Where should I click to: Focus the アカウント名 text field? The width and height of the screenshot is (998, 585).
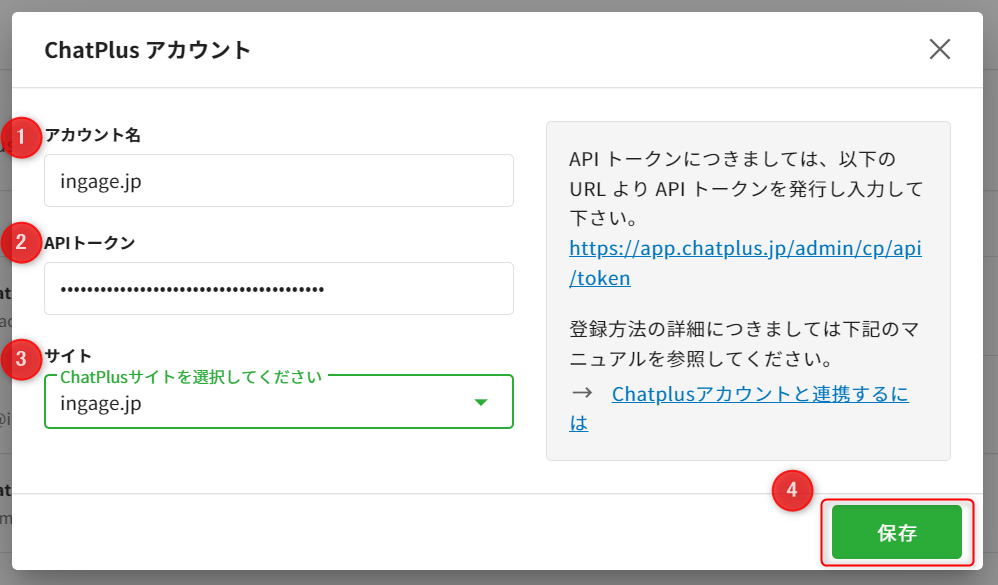[278, 181]
